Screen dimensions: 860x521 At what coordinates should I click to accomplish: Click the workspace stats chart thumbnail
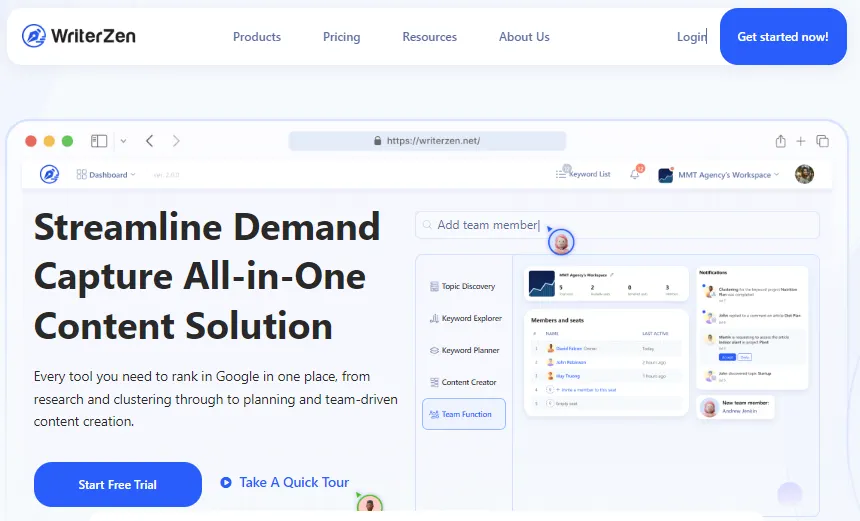tap(542, 284)
